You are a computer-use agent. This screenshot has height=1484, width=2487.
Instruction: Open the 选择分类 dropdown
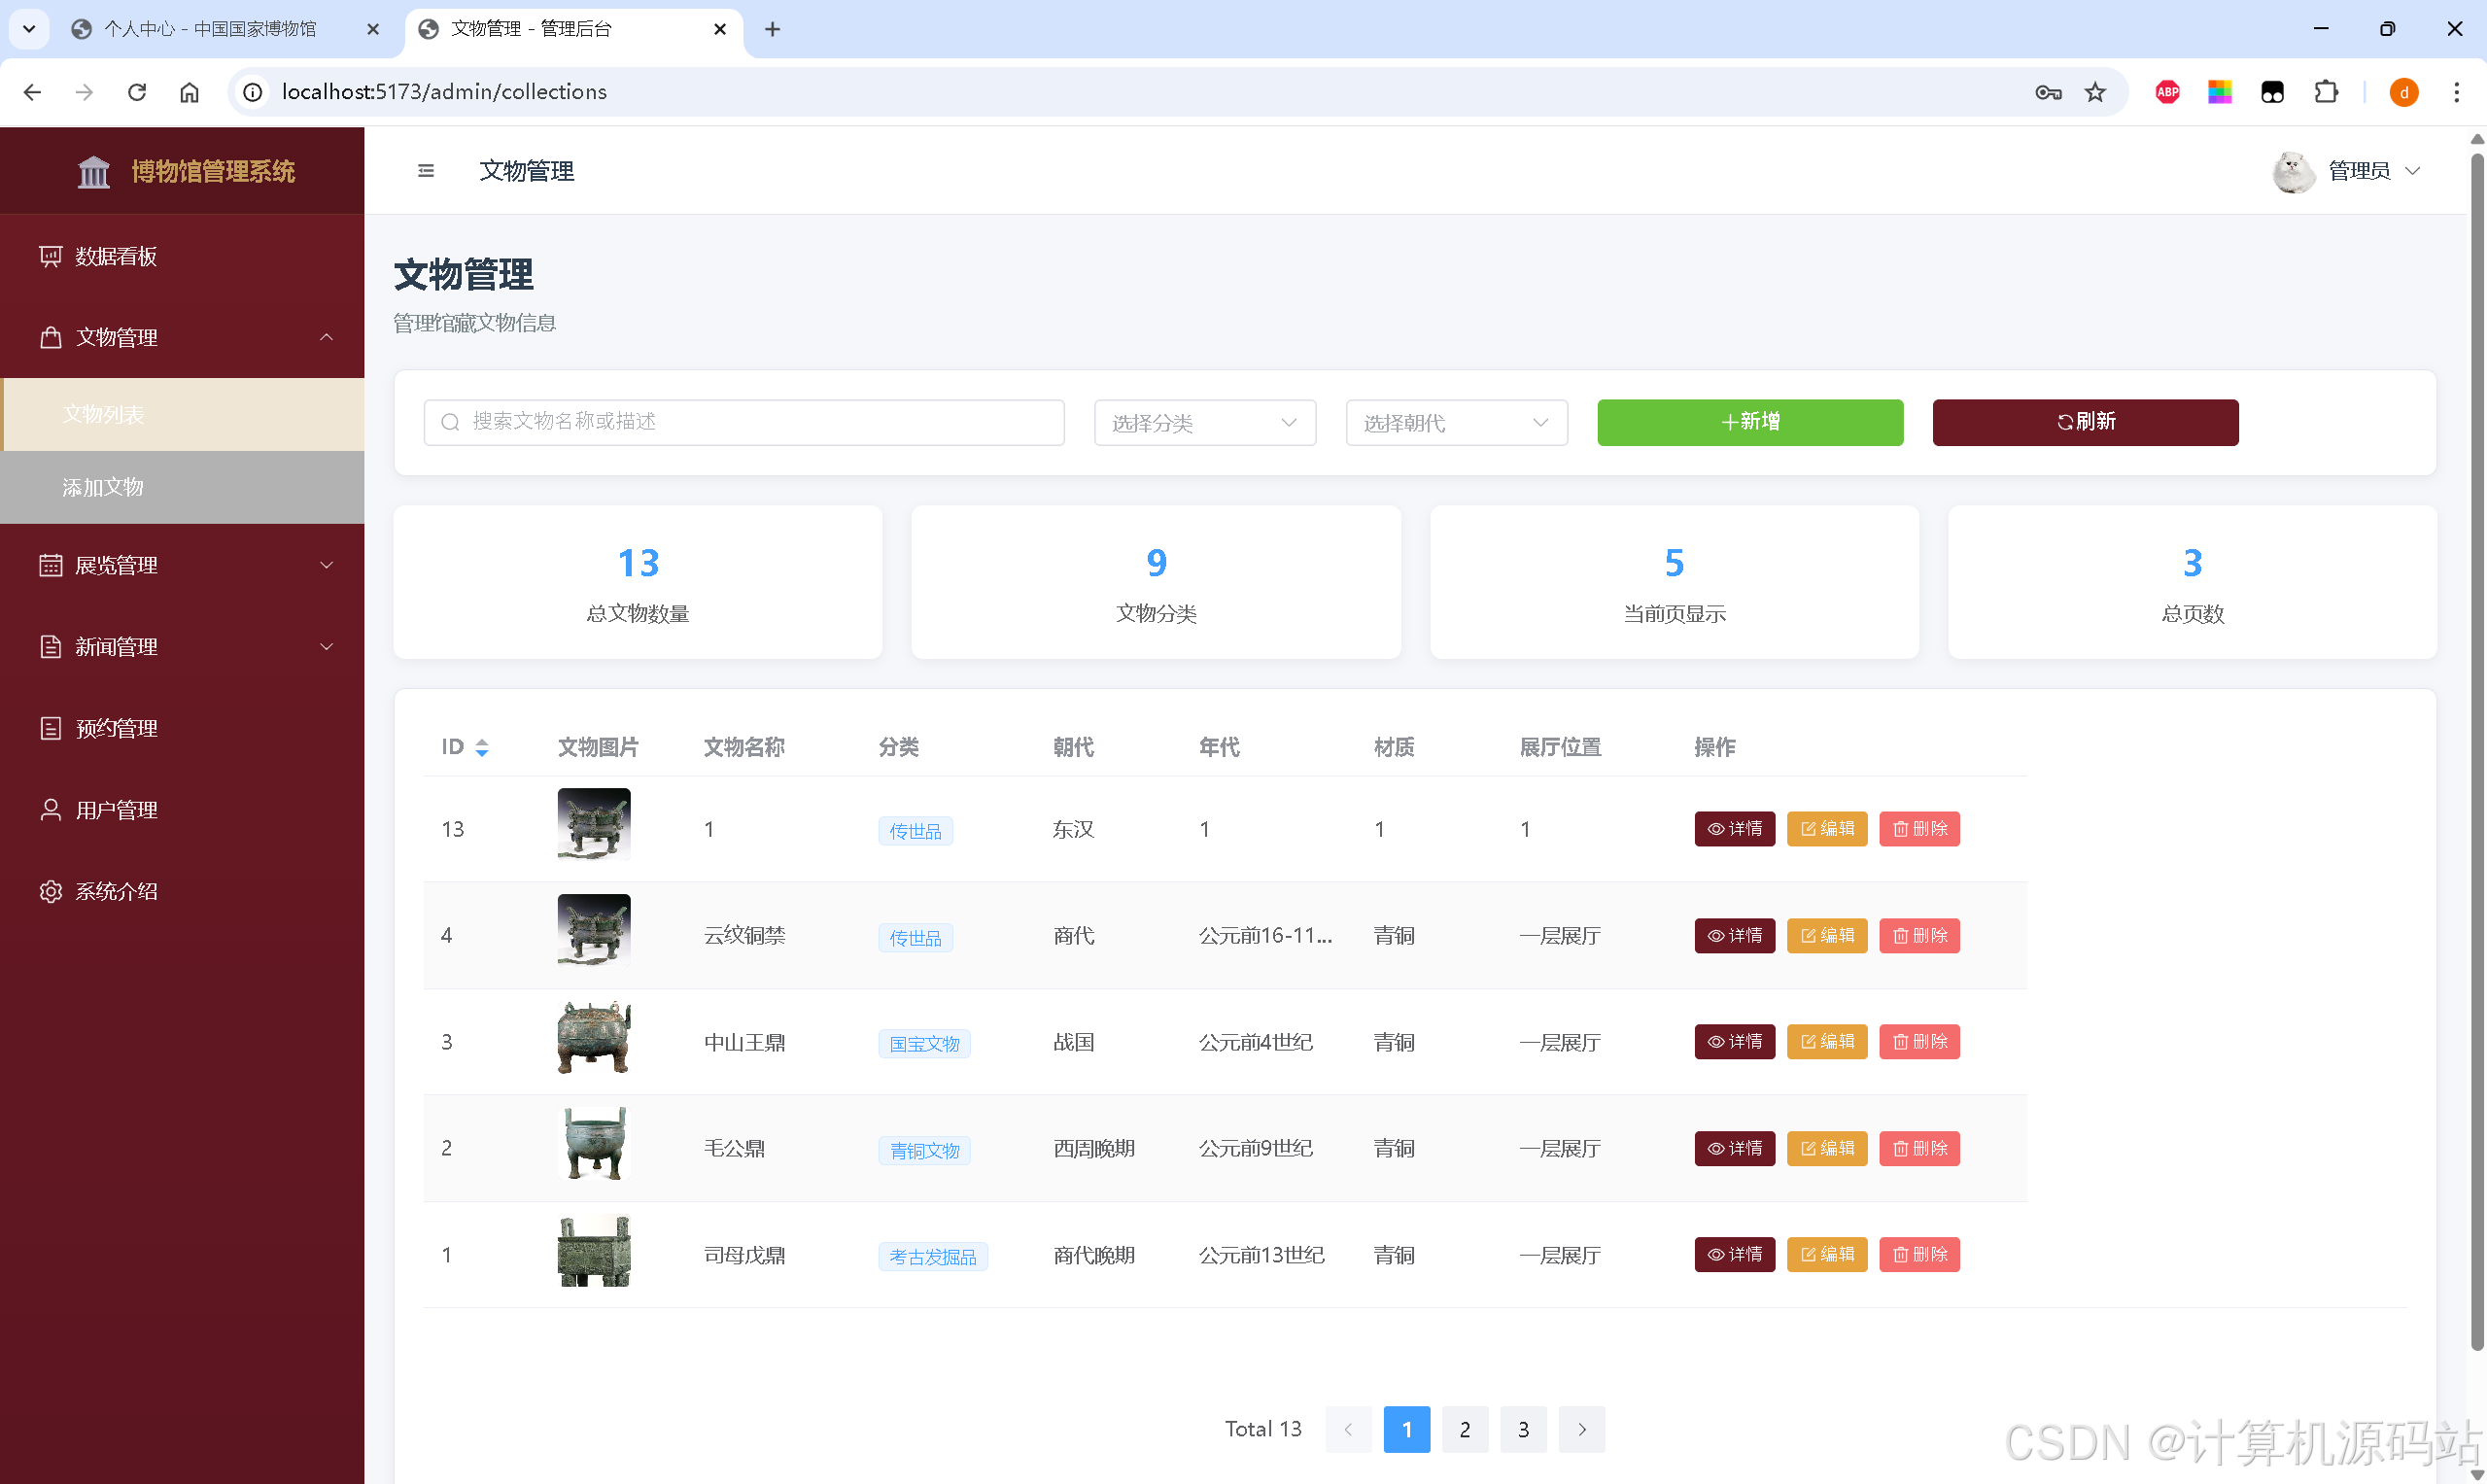point(1204,423)
